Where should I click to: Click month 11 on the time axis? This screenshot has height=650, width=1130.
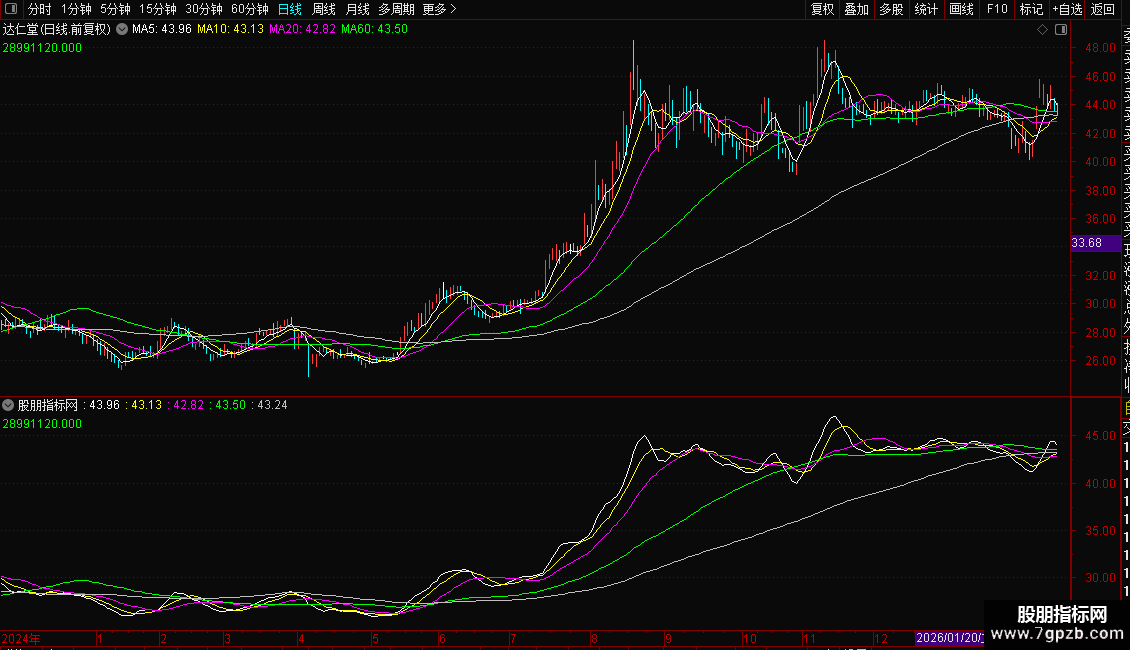[x=809, y=638]
